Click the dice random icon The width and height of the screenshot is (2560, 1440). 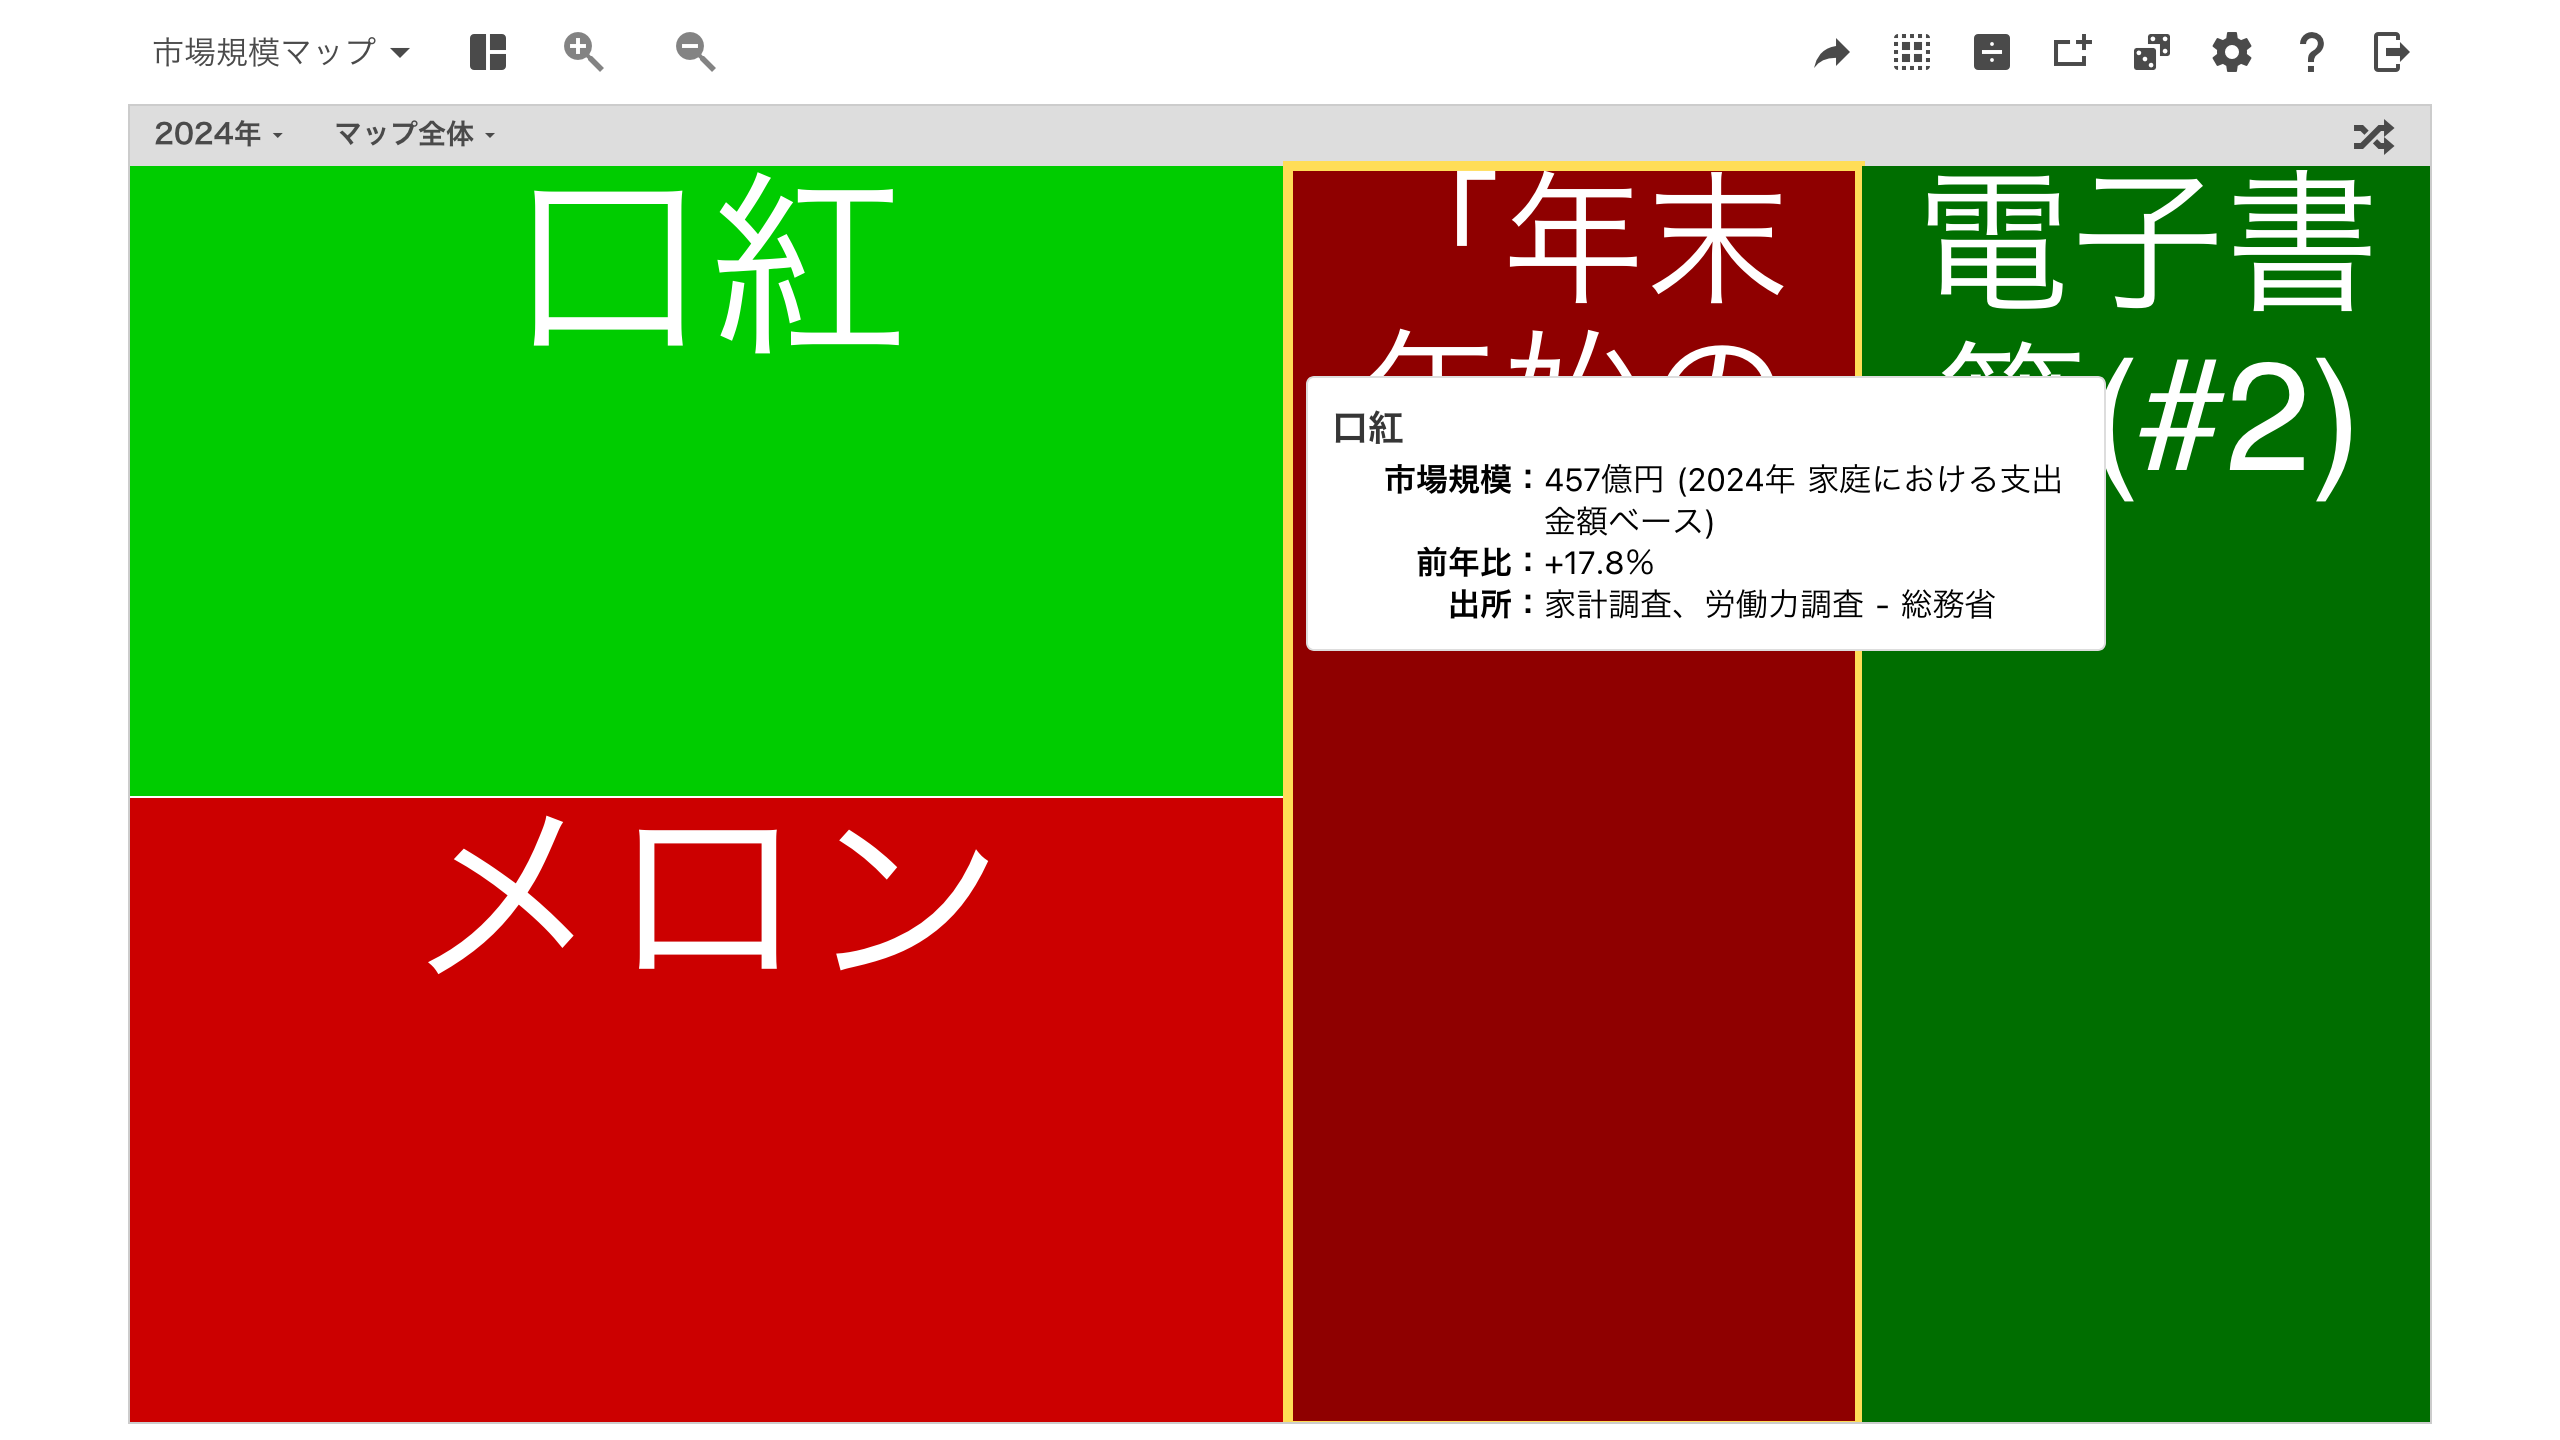(2152, 52)
